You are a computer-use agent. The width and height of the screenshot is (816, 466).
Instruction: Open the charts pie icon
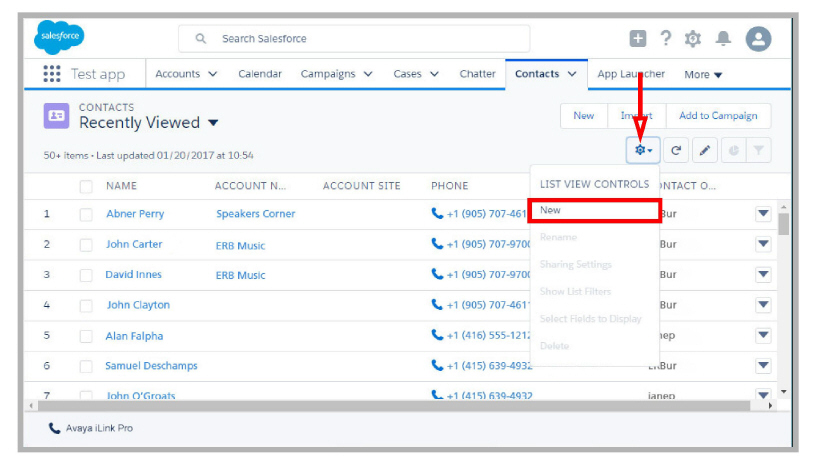click(x=734, y=150)
